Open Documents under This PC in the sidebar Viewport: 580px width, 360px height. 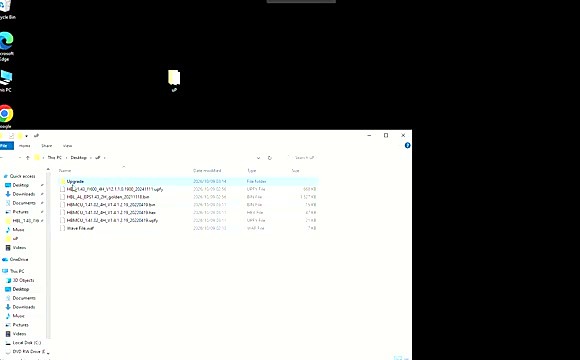tap(24, 298)
